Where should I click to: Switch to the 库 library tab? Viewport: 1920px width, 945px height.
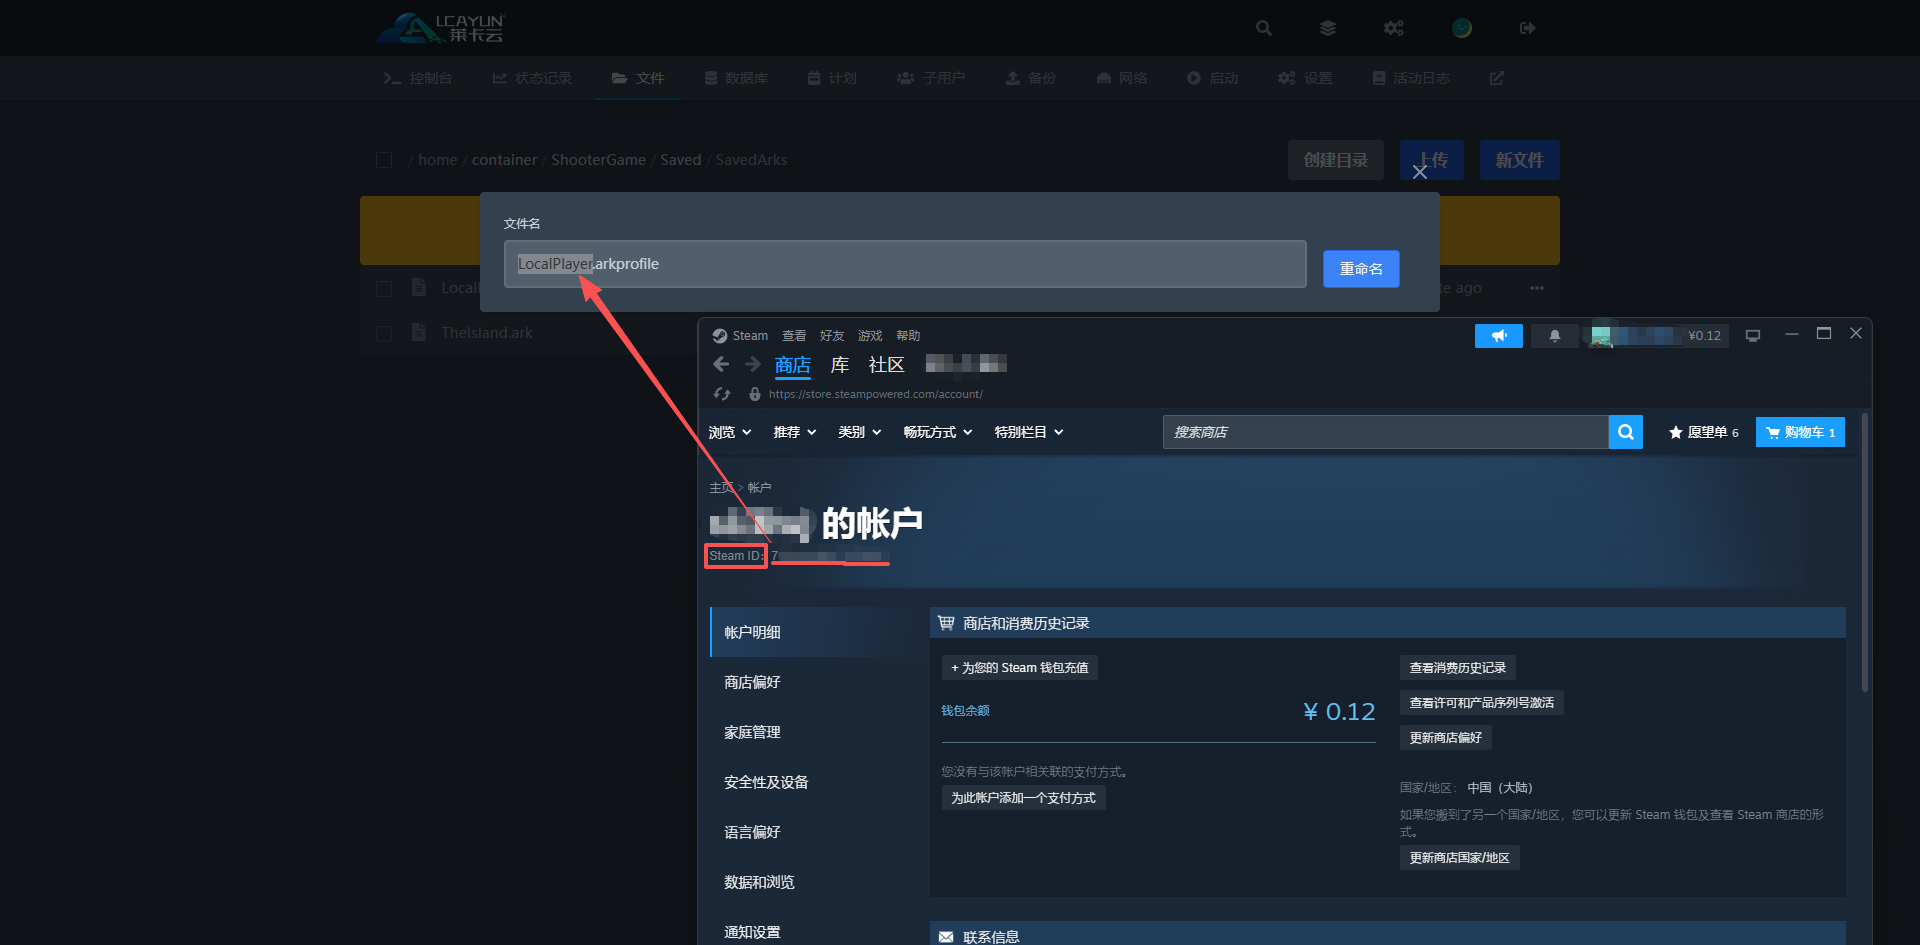point(839,365)
